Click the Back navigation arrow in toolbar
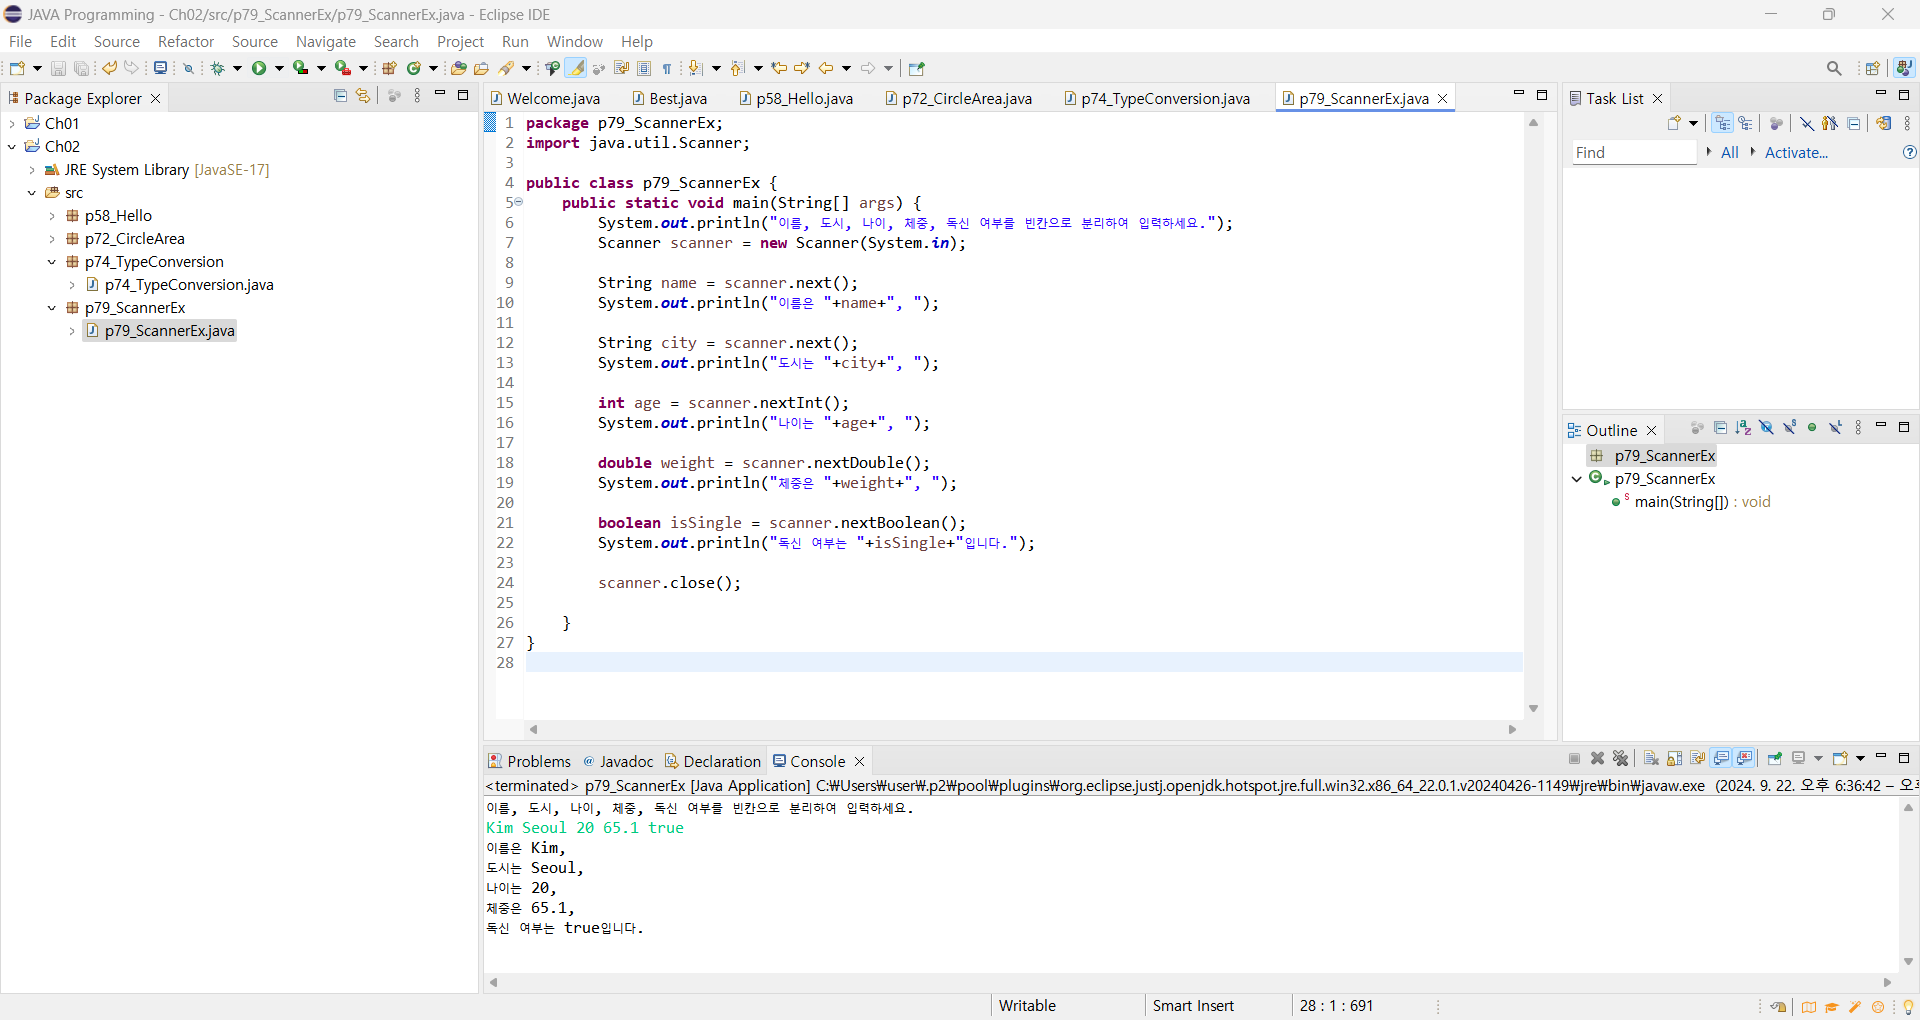 coord(826,68)
